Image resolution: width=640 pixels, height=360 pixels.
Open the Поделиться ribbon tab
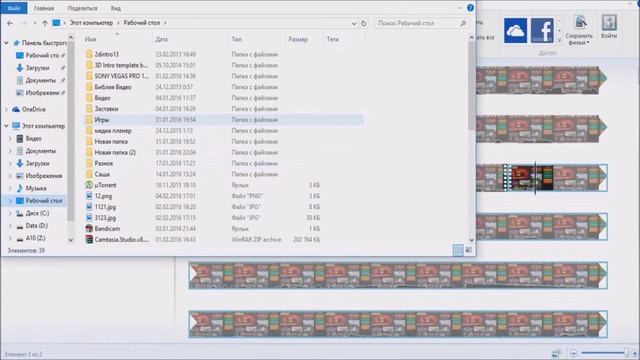pyautogui.click(x=82, y=8)
